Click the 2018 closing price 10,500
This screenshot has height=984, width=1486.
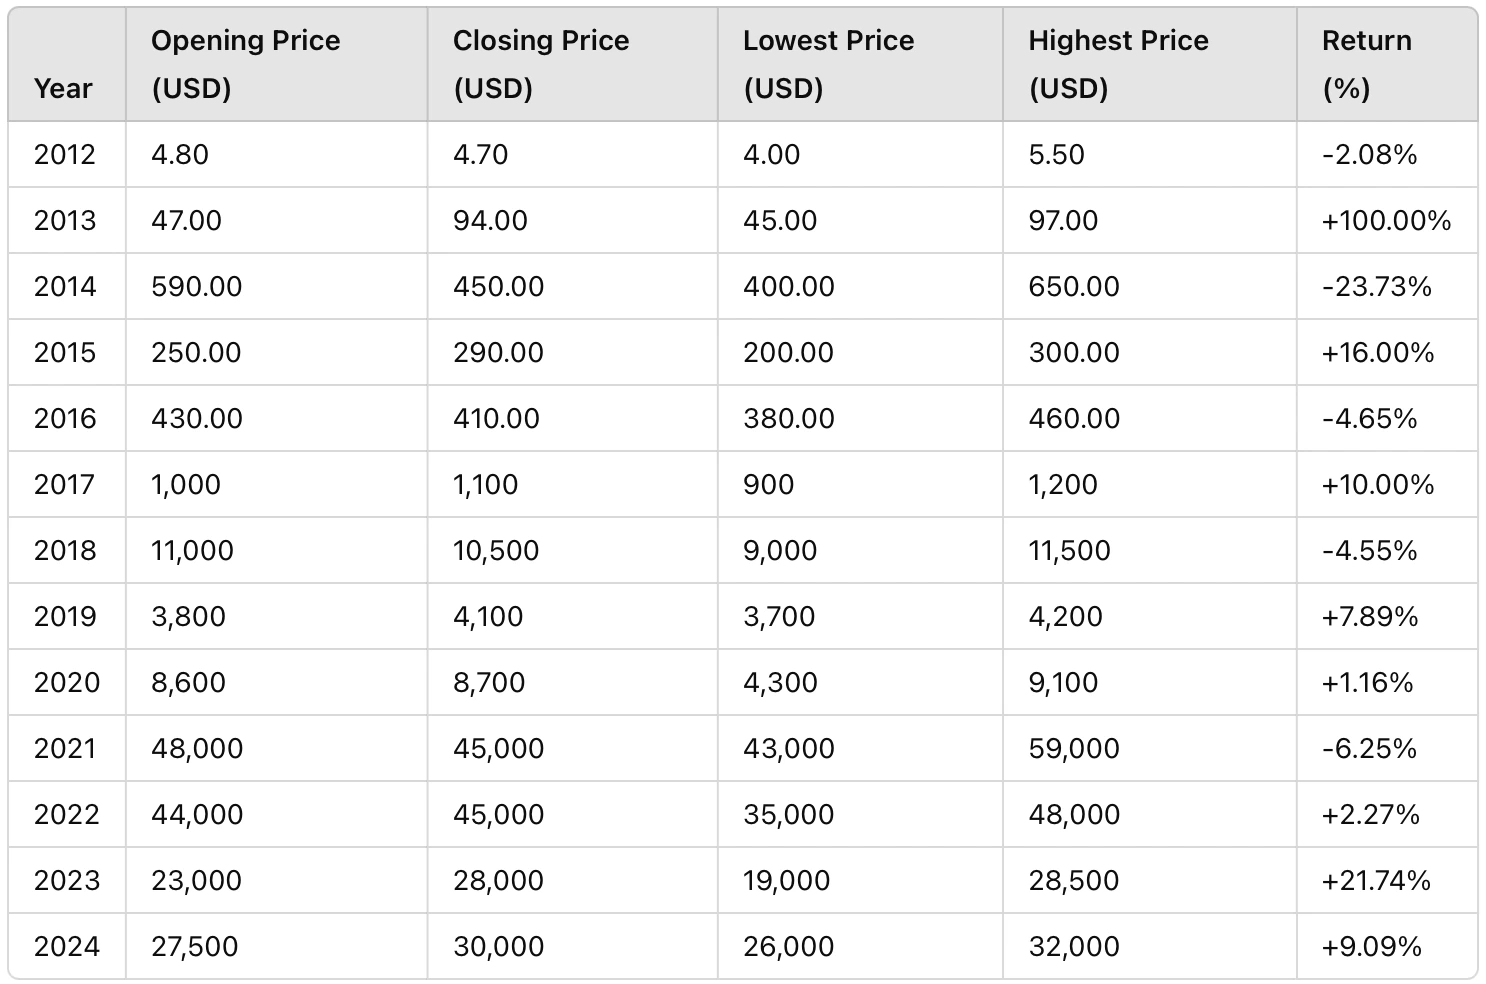[496, 551]
